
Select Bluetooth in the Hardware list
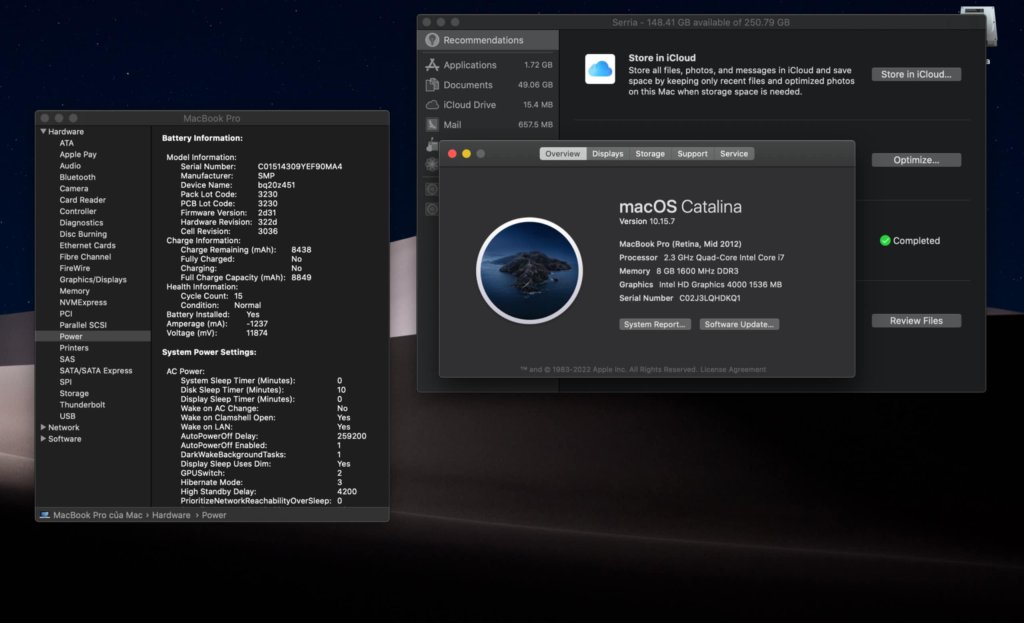[77, 177]
